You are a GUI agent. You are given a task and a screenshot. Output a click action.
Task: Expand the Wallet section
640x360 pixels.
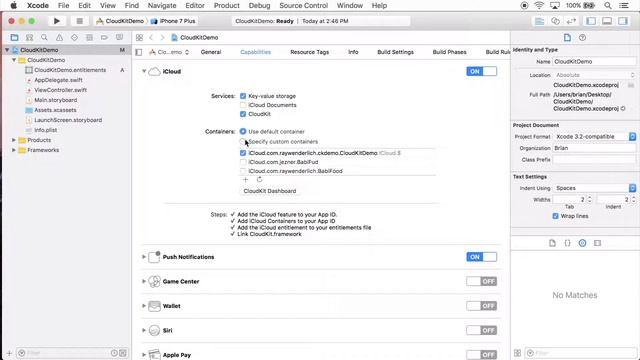point(144,306)
